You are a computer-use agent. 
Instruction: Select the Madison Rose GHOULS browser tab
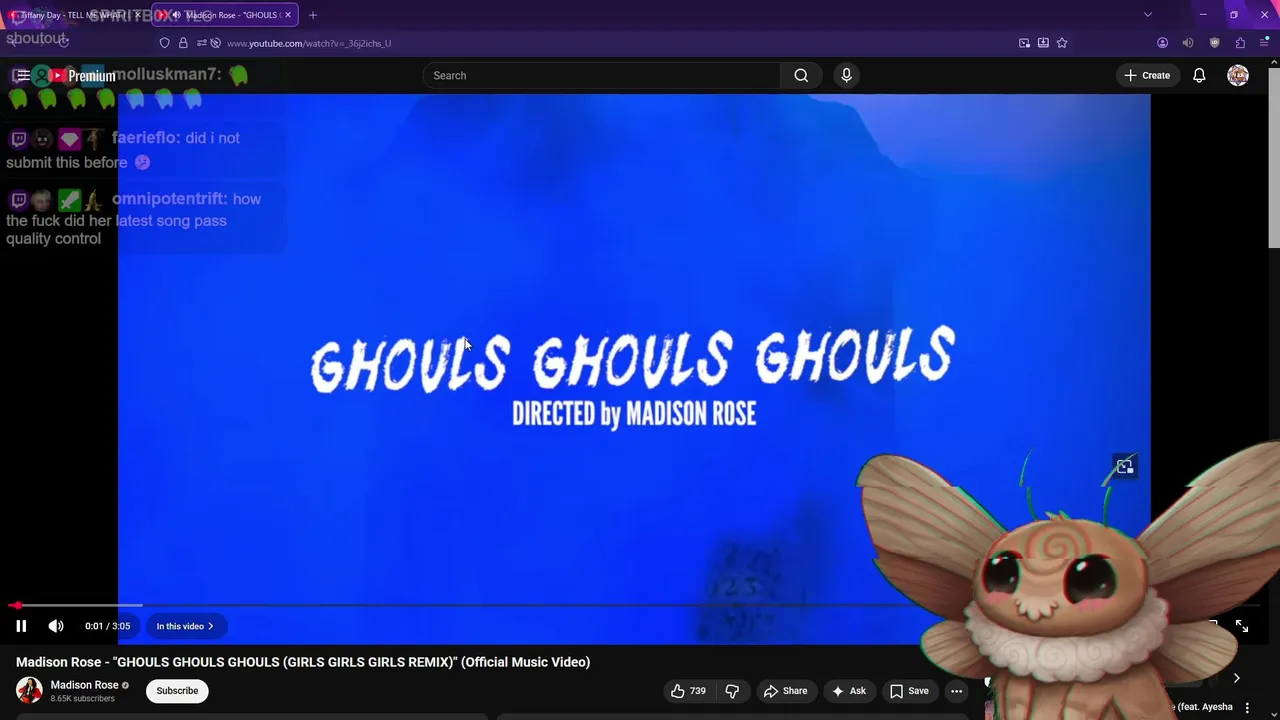coord(225,15)
